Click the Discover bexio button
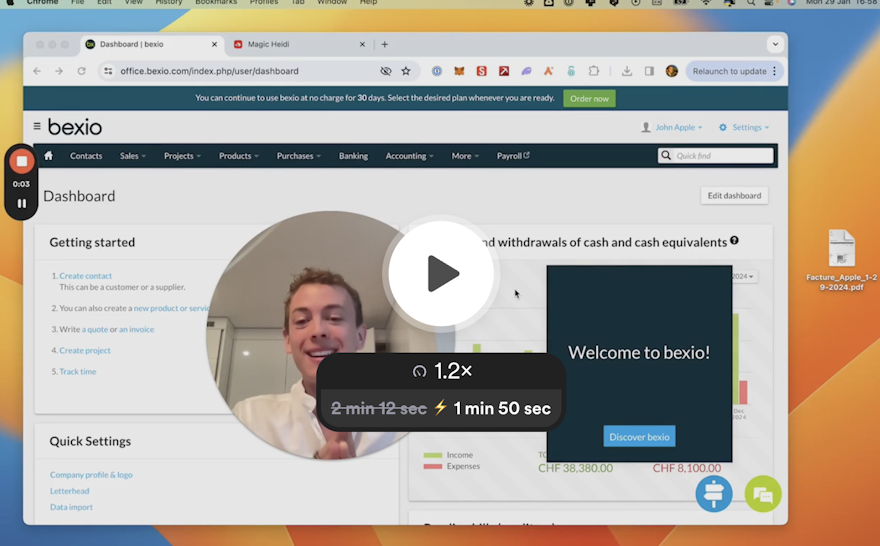The width and height of the screenshot is (880, 546). (639, 437)
